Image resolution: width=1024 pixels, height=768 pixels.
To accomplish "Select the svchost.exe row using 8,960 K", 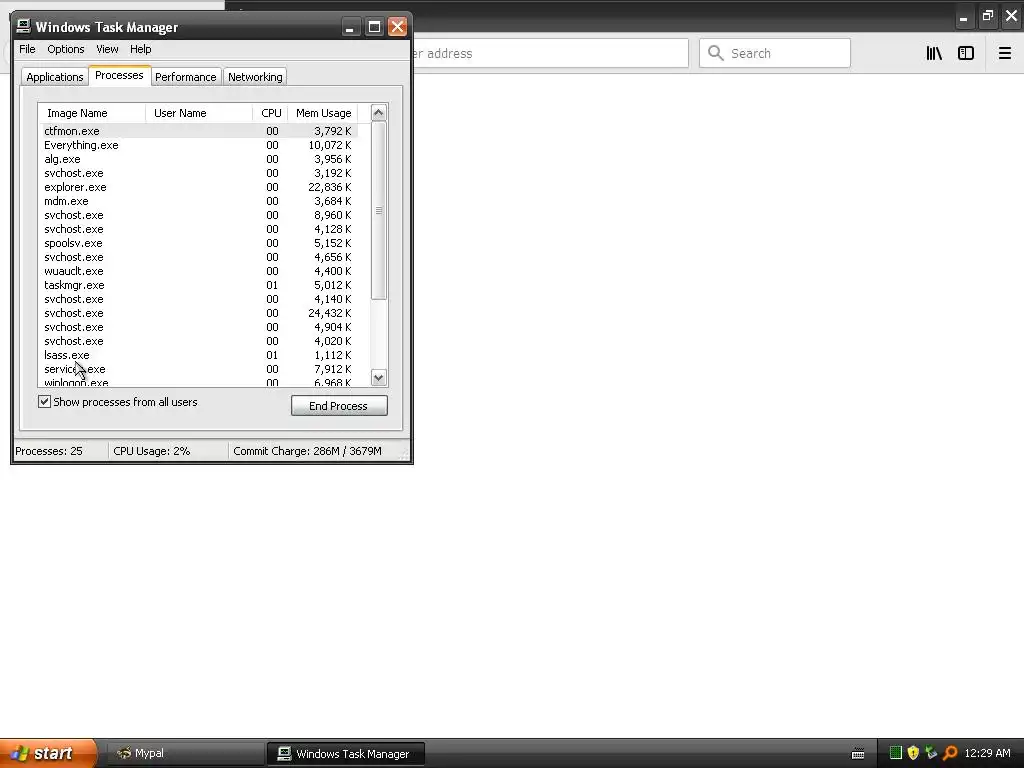I will pyautogui.click(x=198, y=215).
